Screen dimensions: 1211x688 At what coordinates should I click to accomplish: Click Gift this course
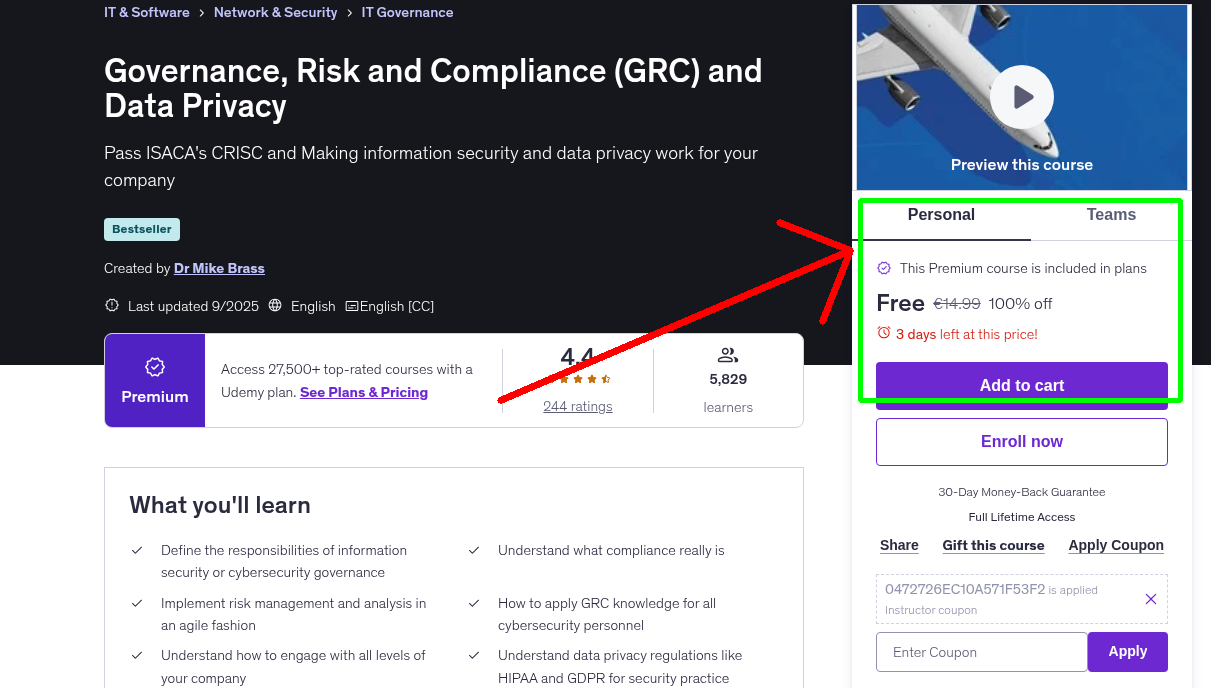click(993, 545)
